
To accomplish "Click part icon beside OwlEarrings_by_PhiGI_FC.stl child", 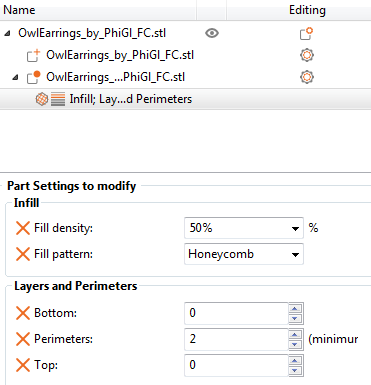I will pyautogui.click(x=34, y=55).
